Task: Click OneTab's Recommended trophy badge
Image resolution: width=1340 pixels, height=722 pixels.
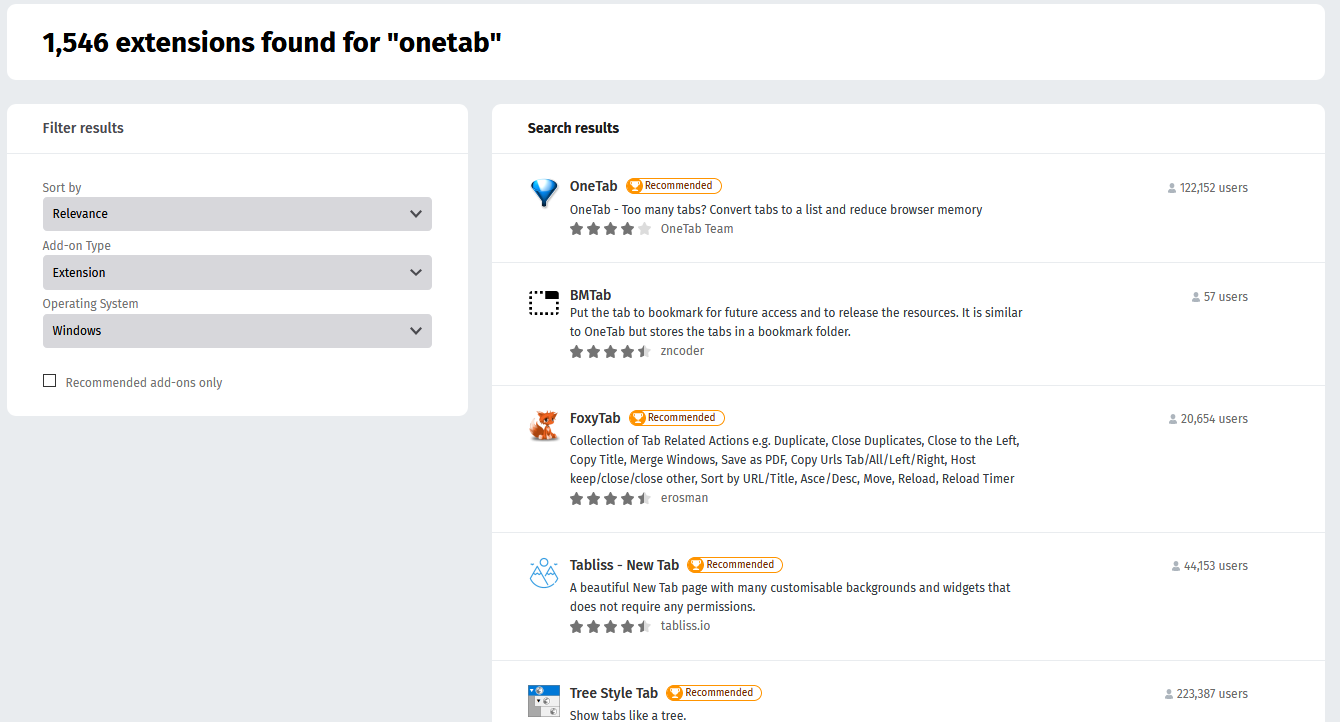Action: click(x=673, y=186)
